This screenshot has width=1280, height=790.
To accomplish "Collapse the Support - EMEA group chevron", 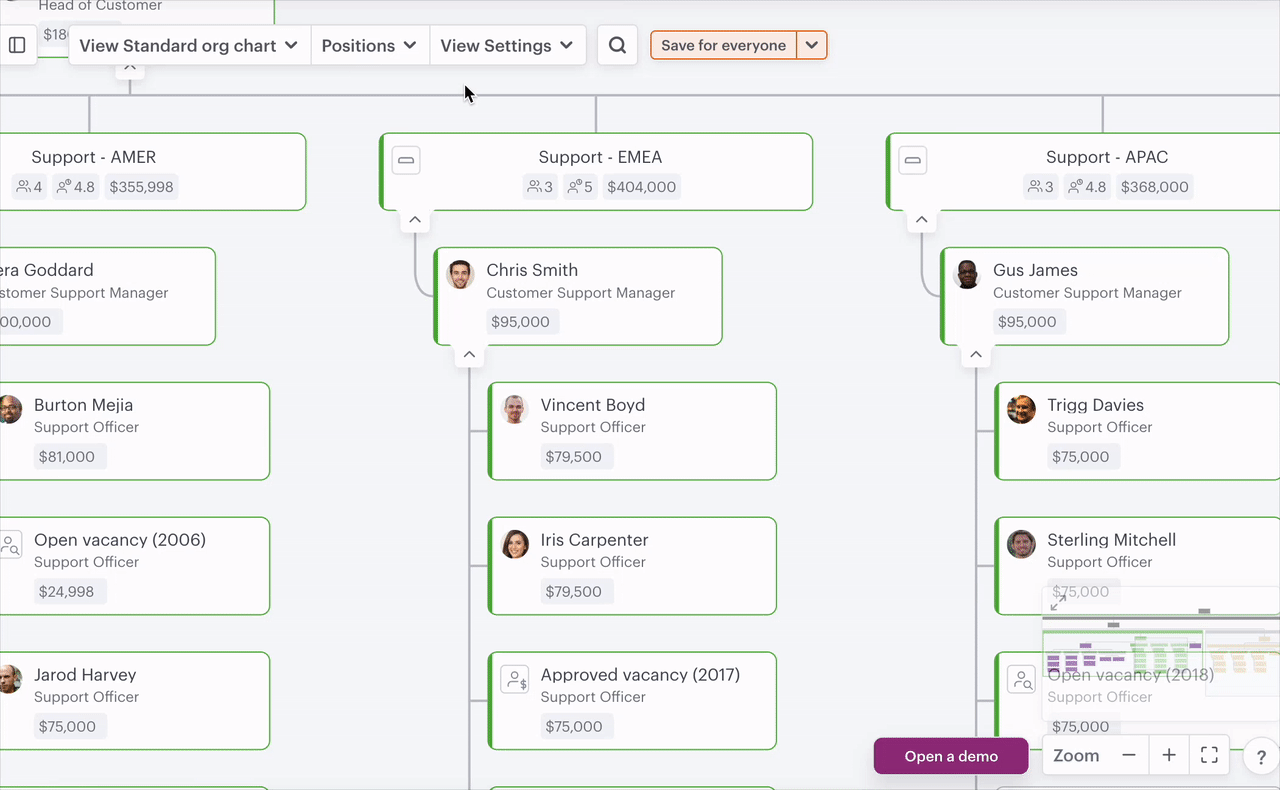I will [x=415, y=220].
